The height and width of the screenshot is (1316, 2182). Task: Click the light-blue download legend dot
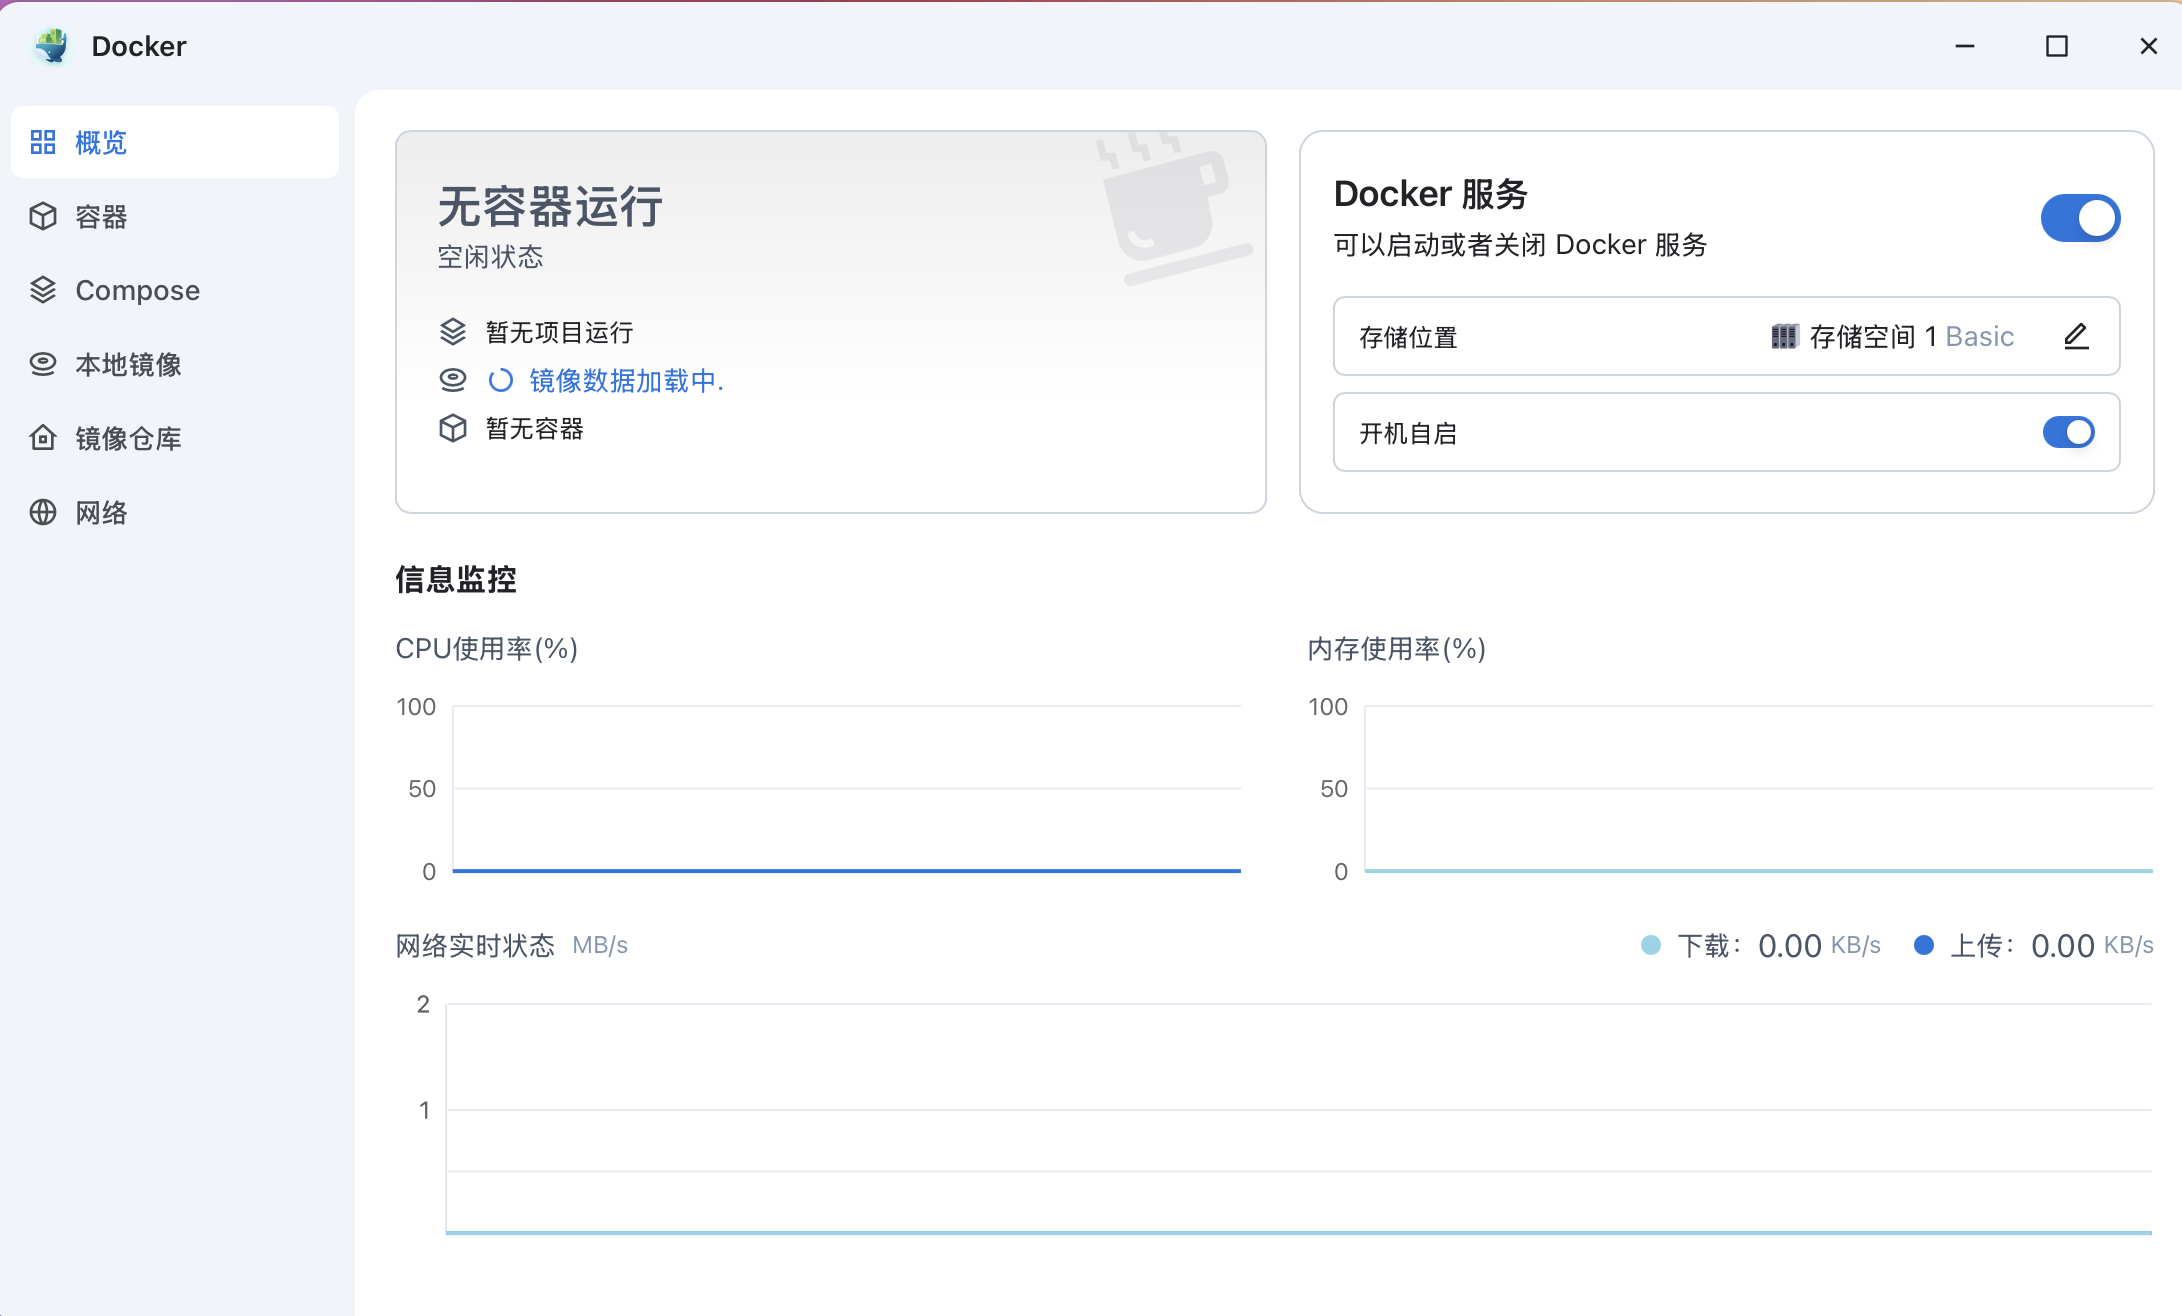click(1651, 945)
